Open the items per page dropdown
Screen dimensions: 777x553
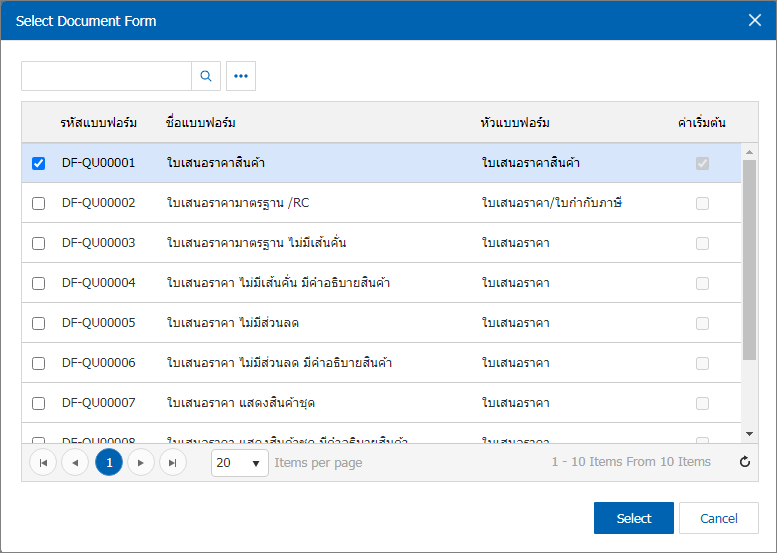[240, 463]
